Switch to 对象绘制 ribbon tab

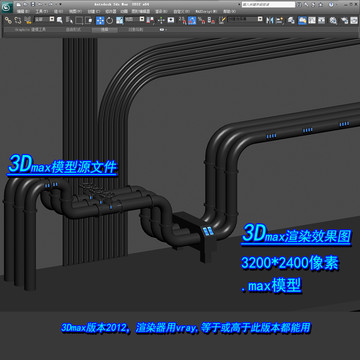(x=136, y=30)
